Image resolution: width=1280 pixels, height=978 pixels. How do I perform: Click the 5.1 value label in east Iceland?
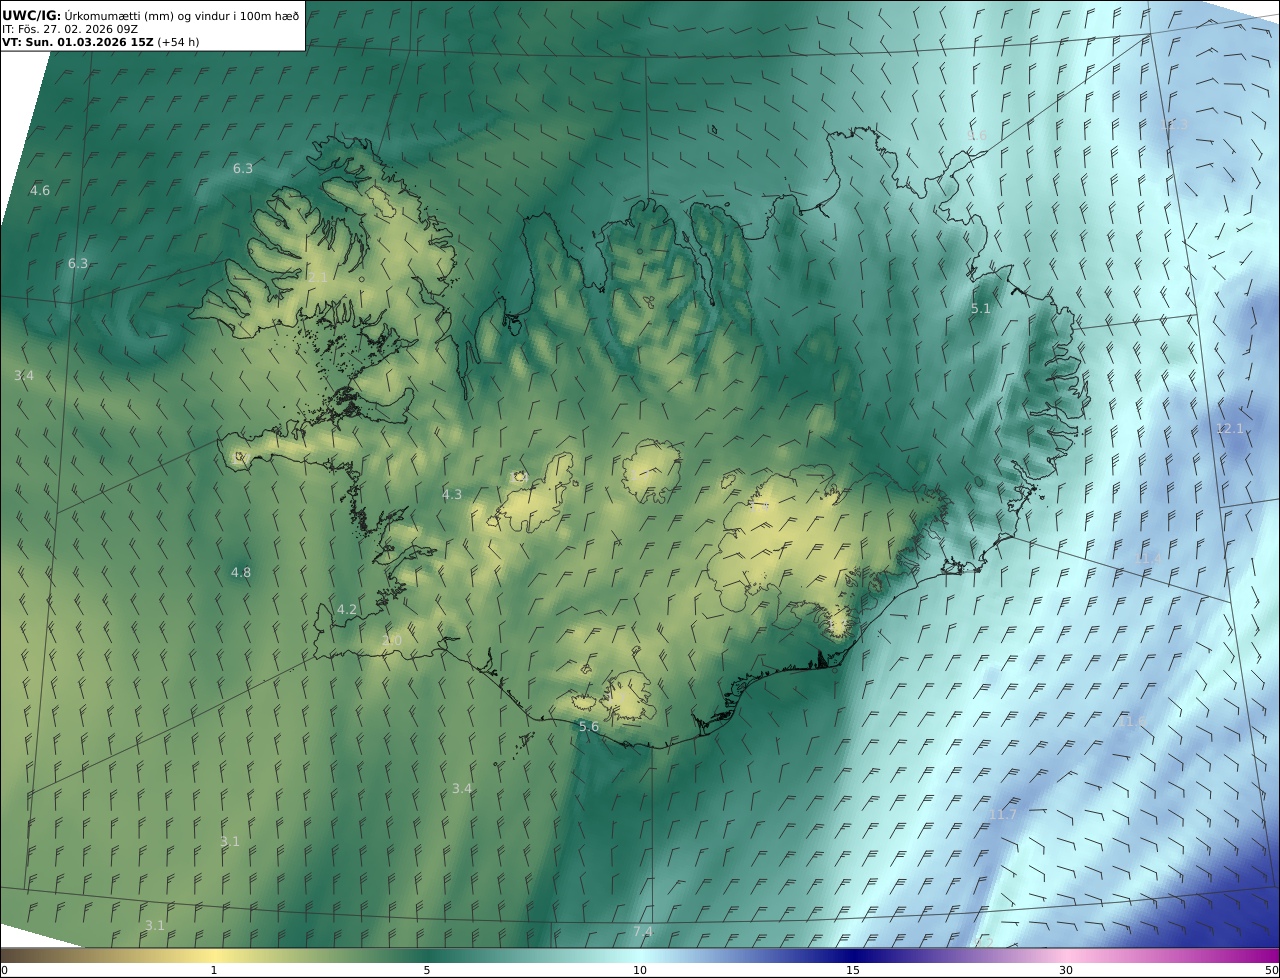(980, 309)
